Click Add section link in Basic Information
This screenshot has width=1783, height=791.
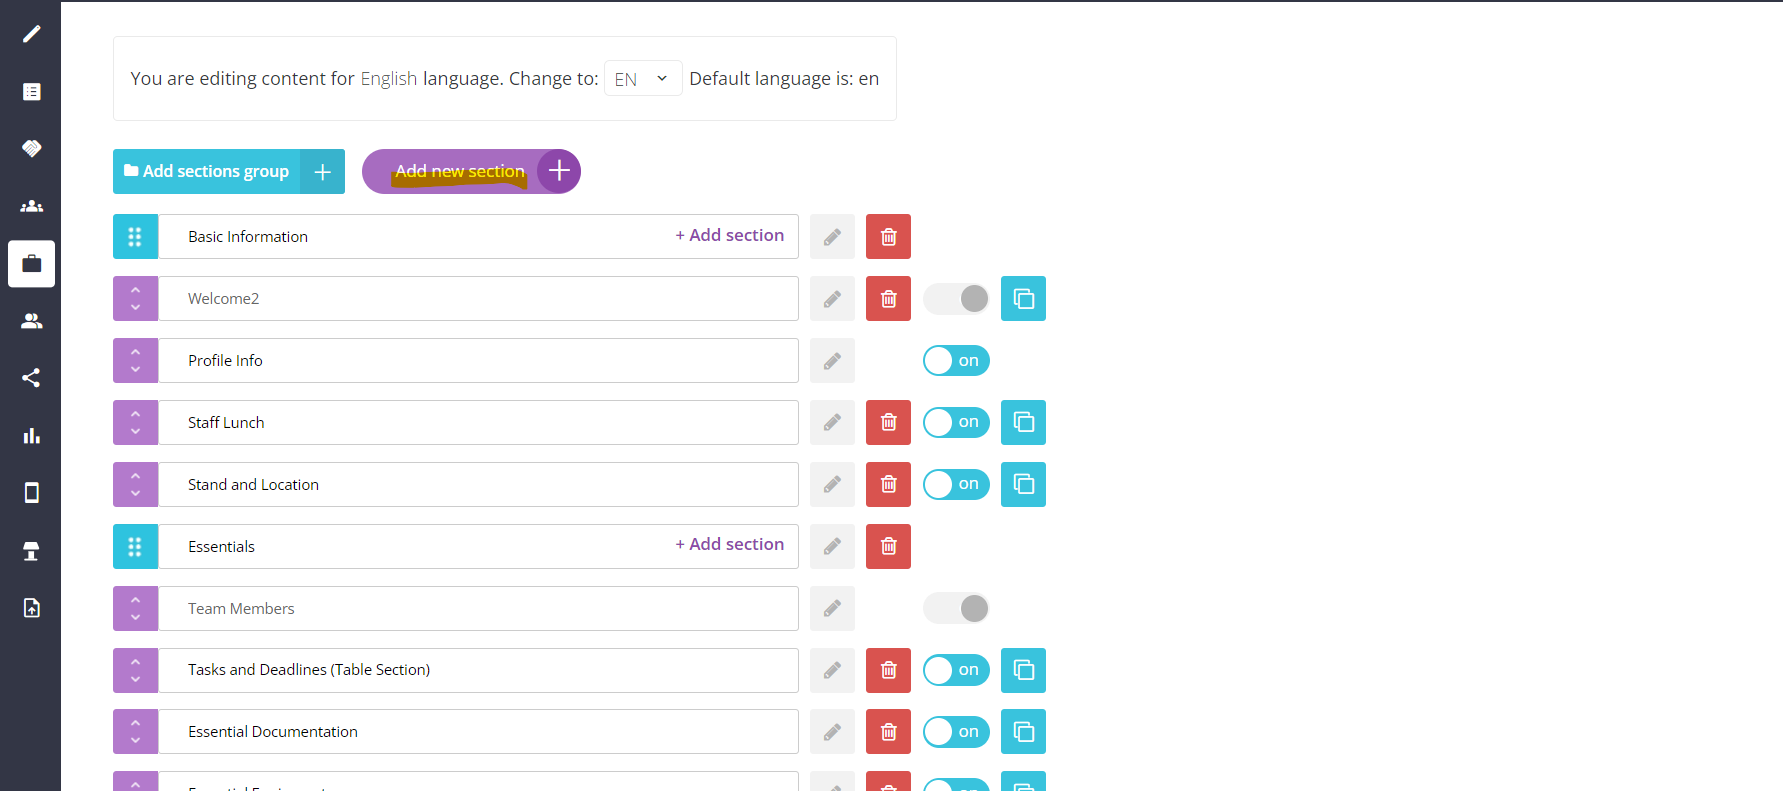pyautogui.click(x=730, y=236)
